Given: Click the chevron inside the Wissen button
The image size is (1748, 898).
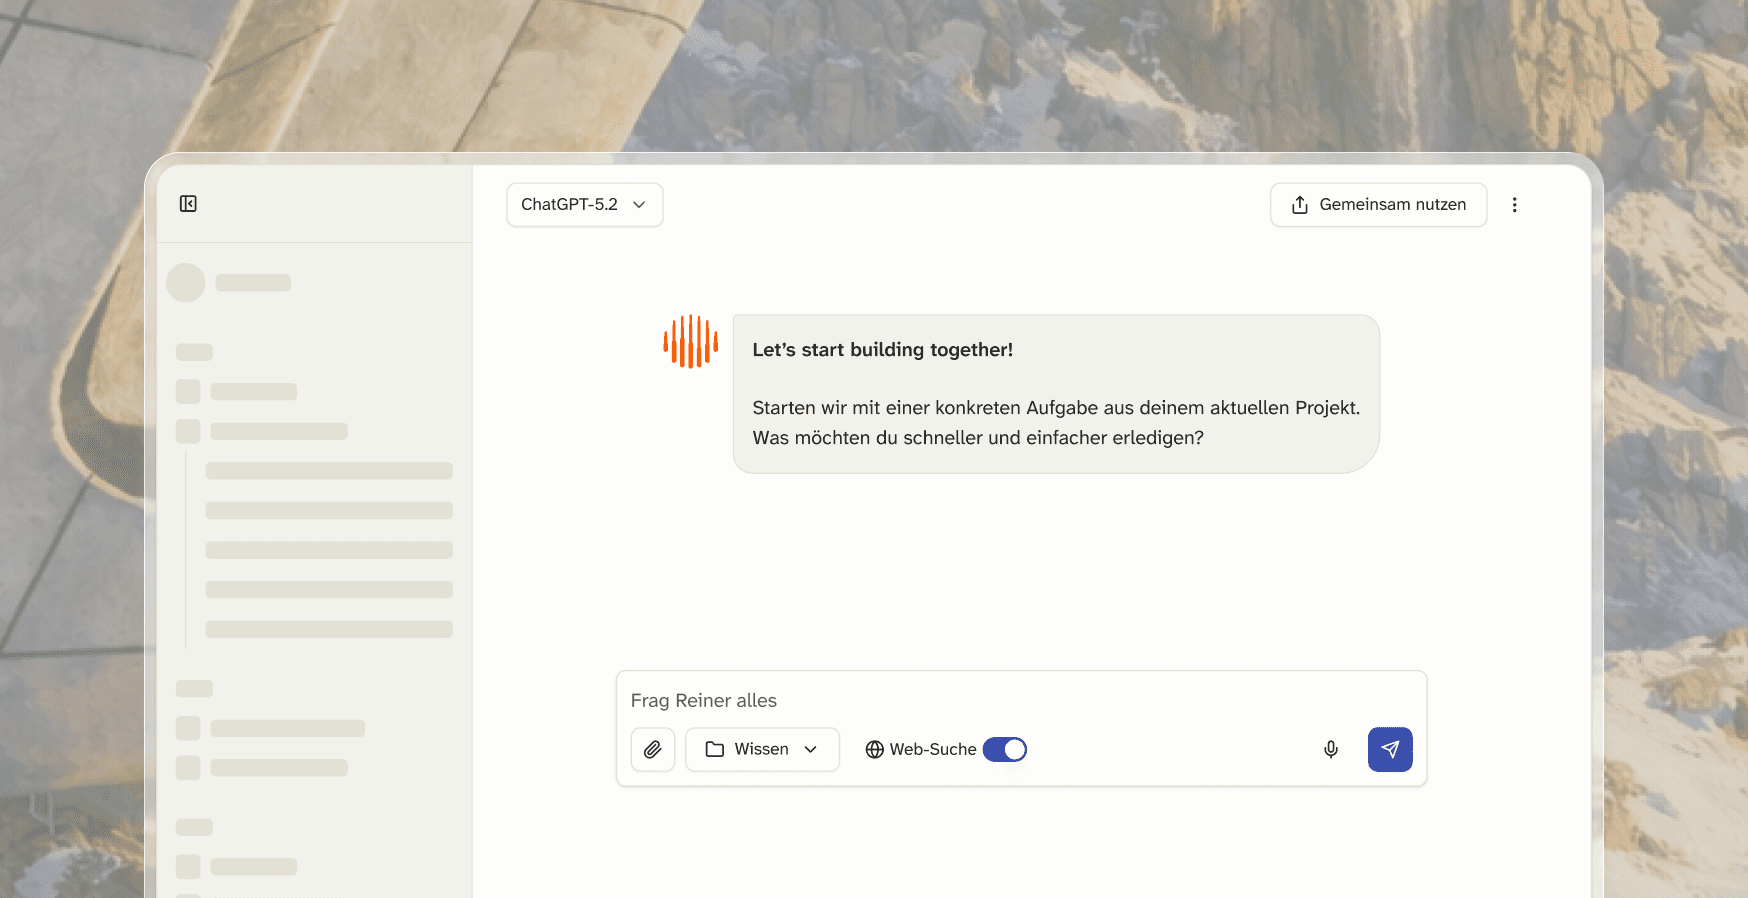Looking at the screenshot, I should tap(811, 749).
